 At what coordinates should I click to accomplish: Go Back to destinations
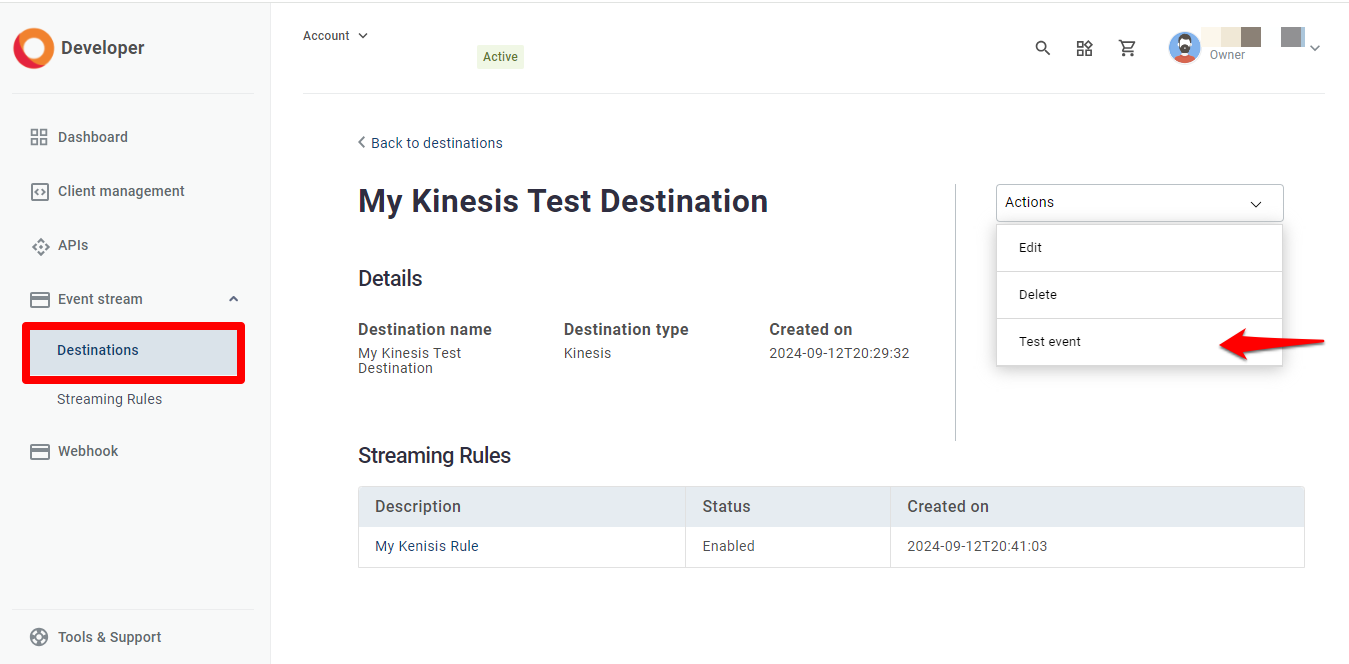click(436, 143)
